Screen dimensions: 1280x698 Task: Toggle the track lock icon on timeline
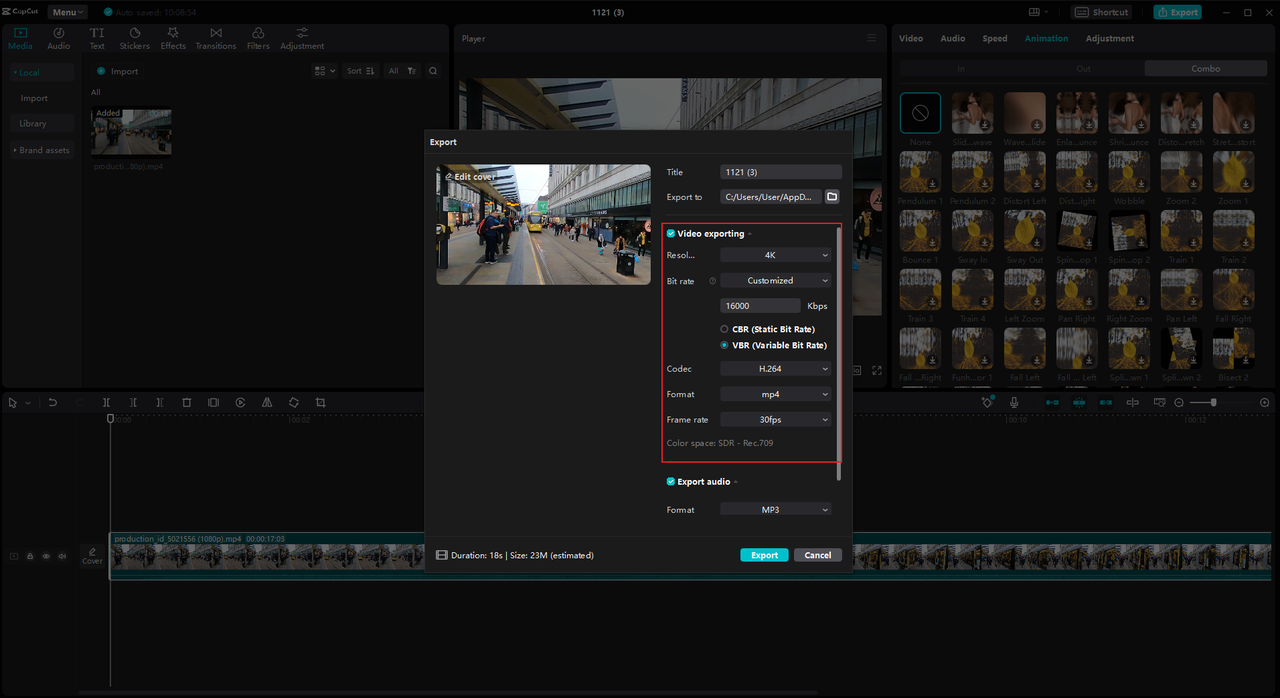(x=30, y=556)
